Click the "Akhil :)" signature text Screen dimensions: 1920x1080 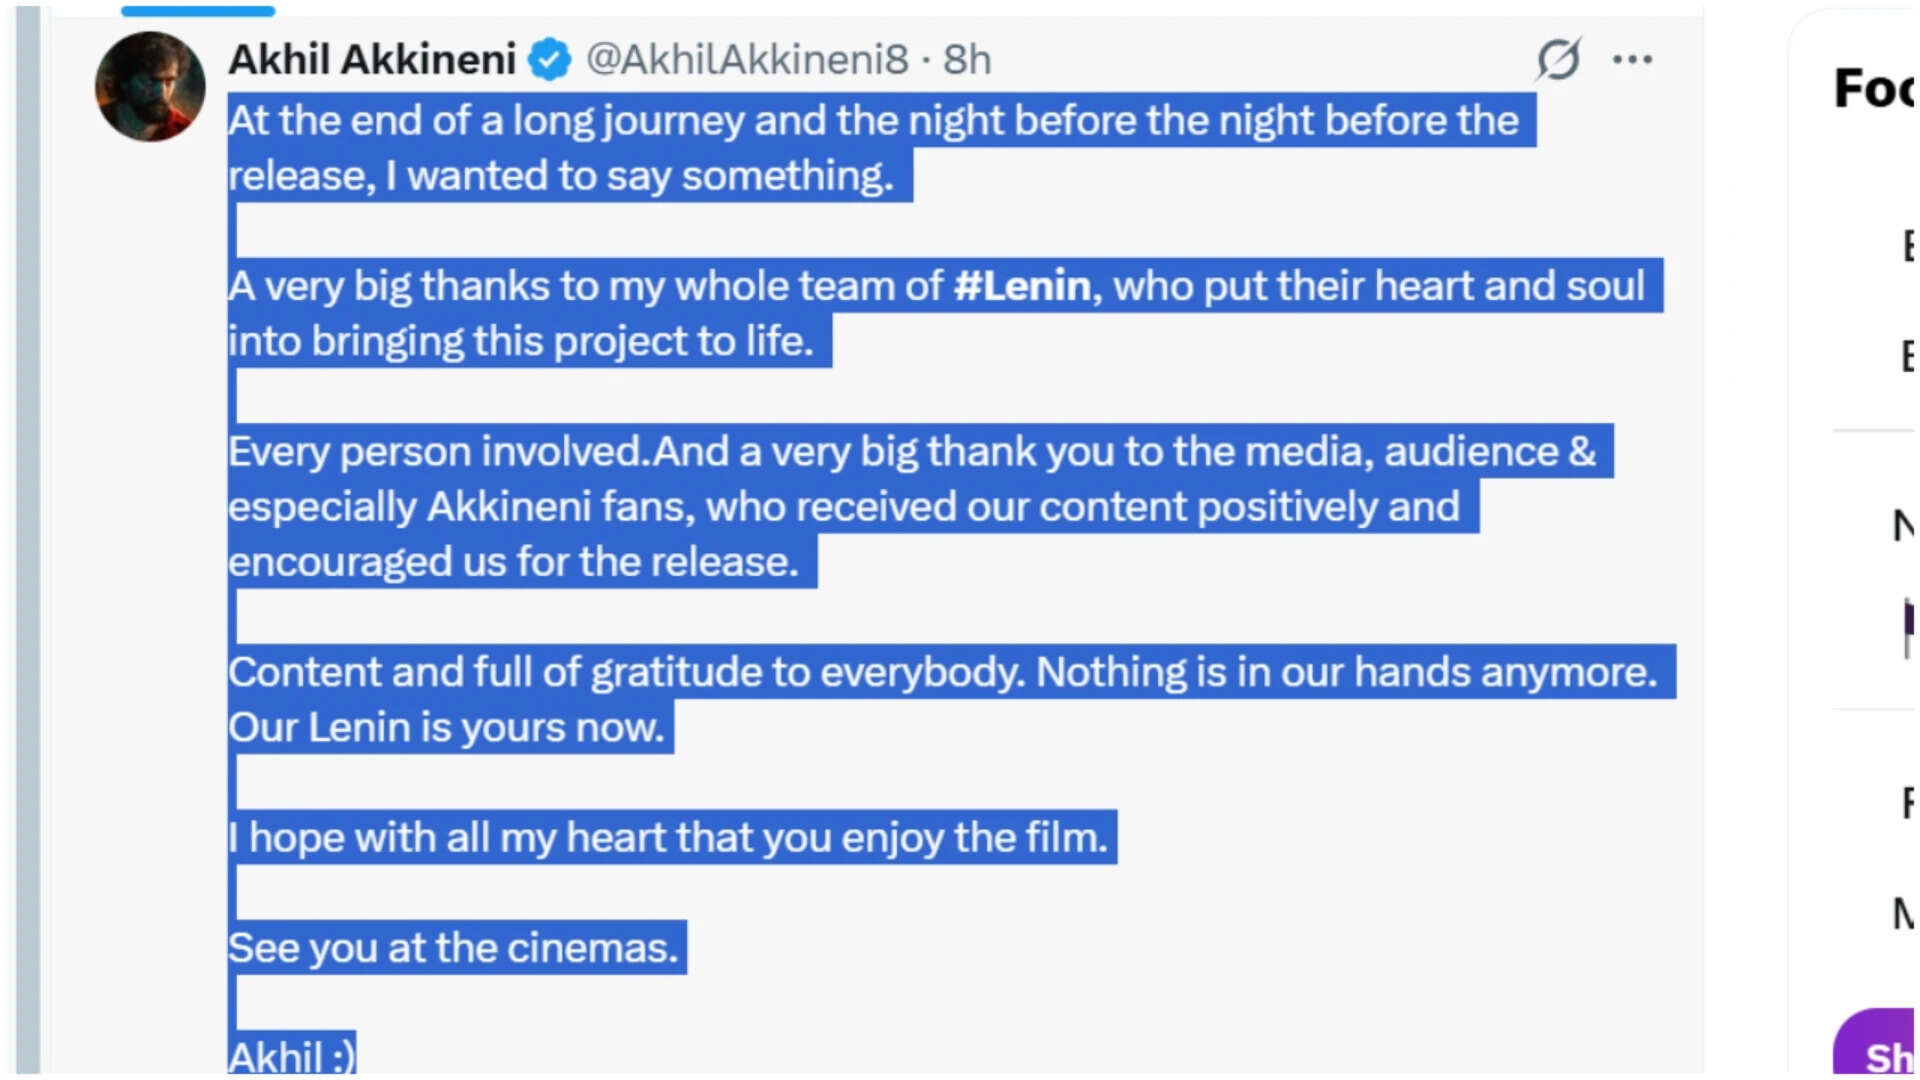coord(291,1054)
